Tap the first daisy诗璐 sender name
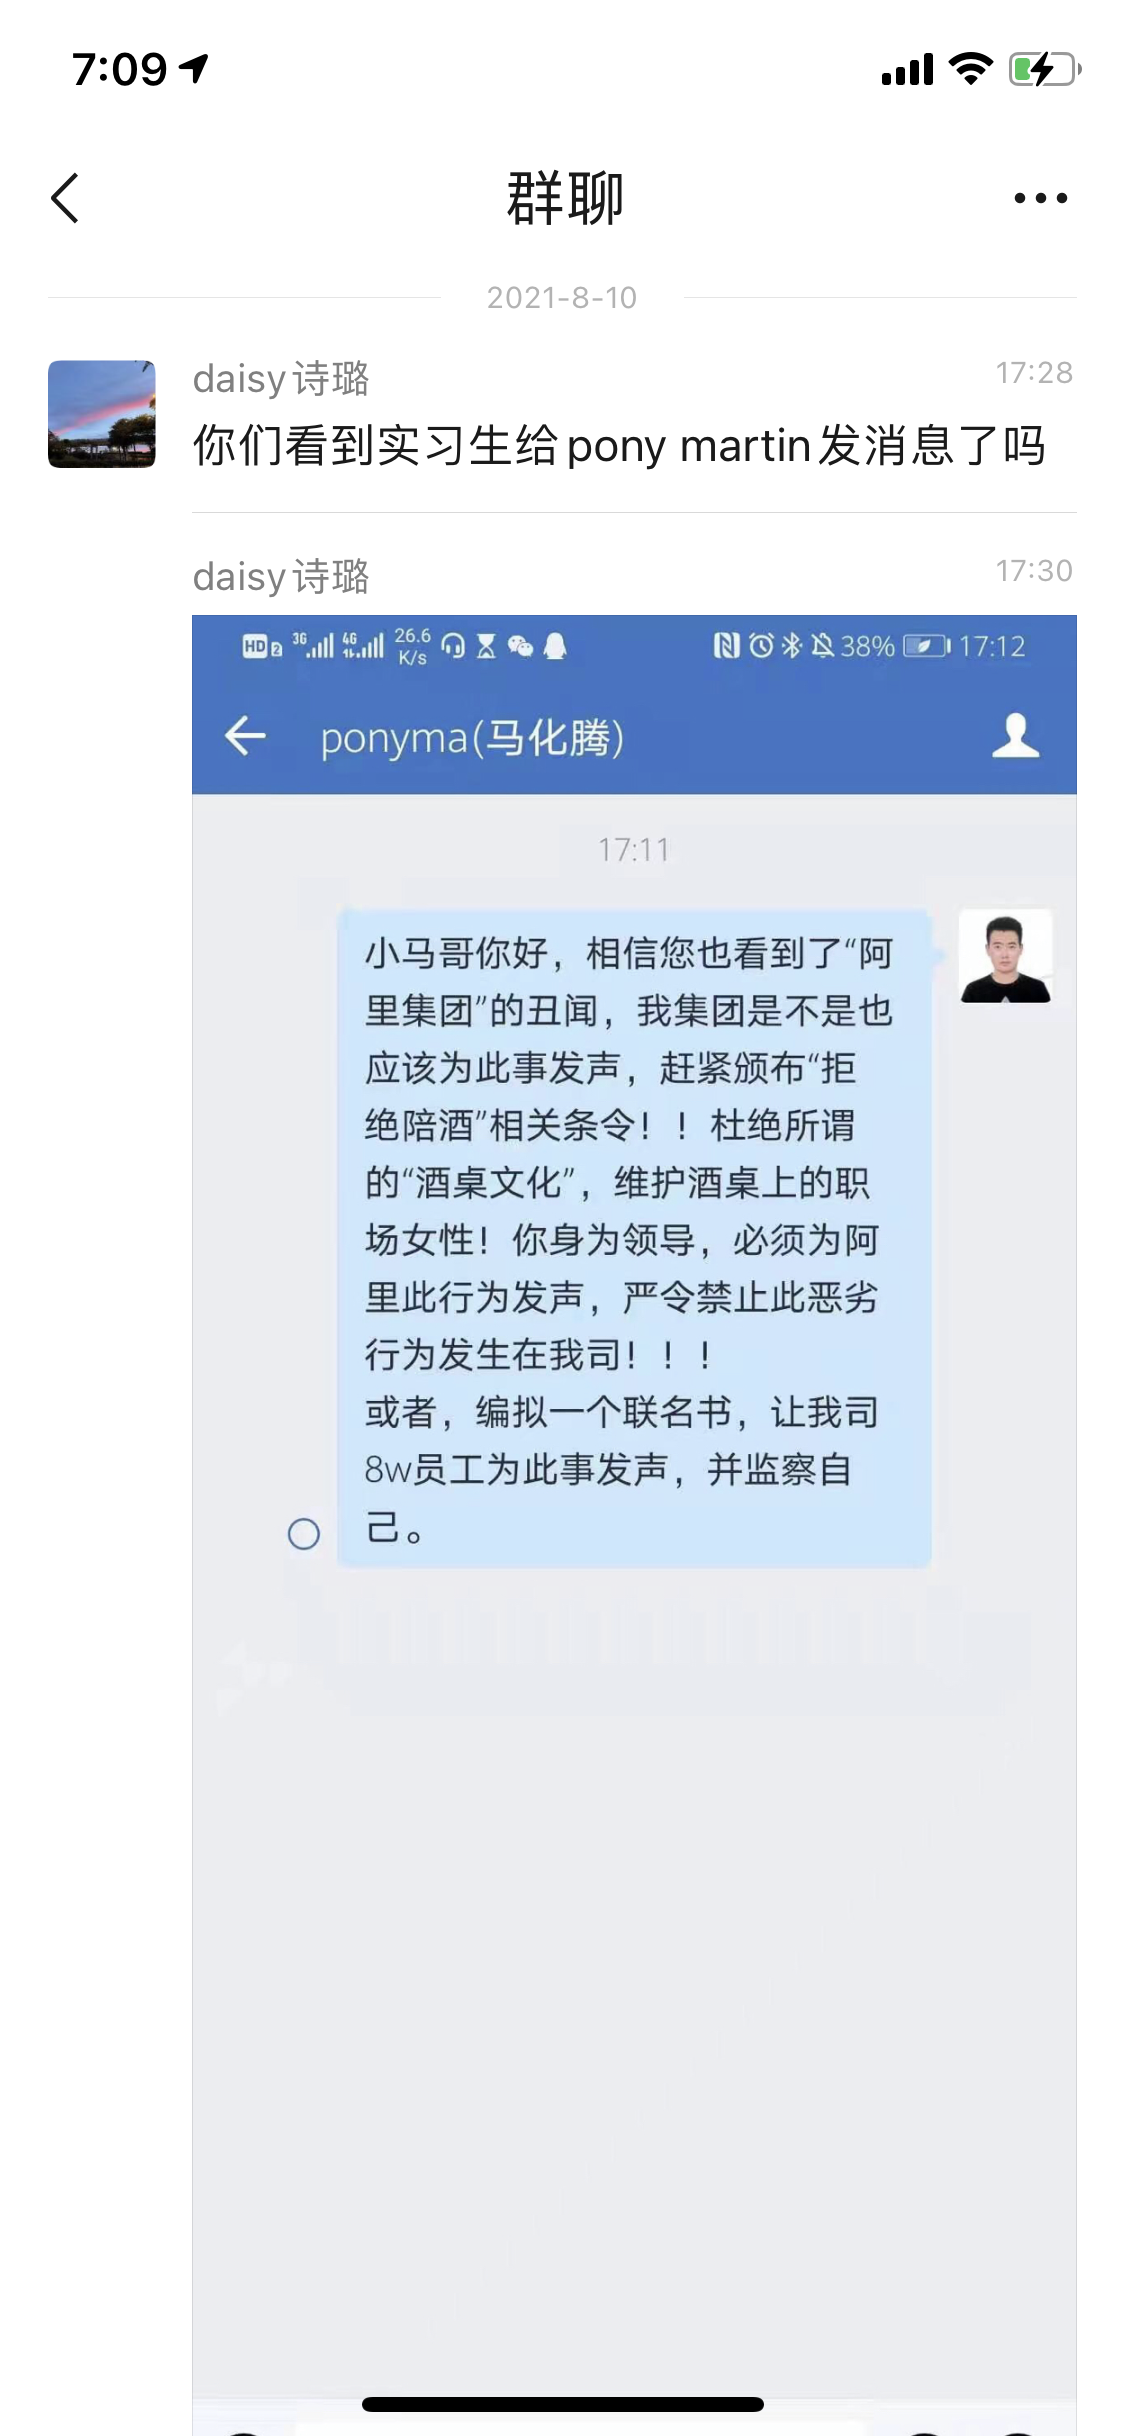This screenshot has height=2436, width=1125. click(x=281, y=379)
